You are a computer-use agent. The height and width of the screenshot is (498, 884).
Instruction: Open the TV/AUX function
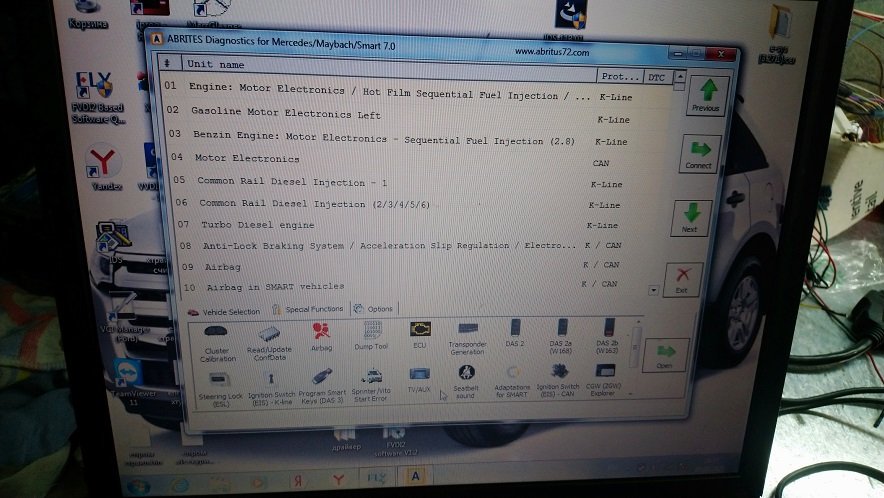[419, 380]
